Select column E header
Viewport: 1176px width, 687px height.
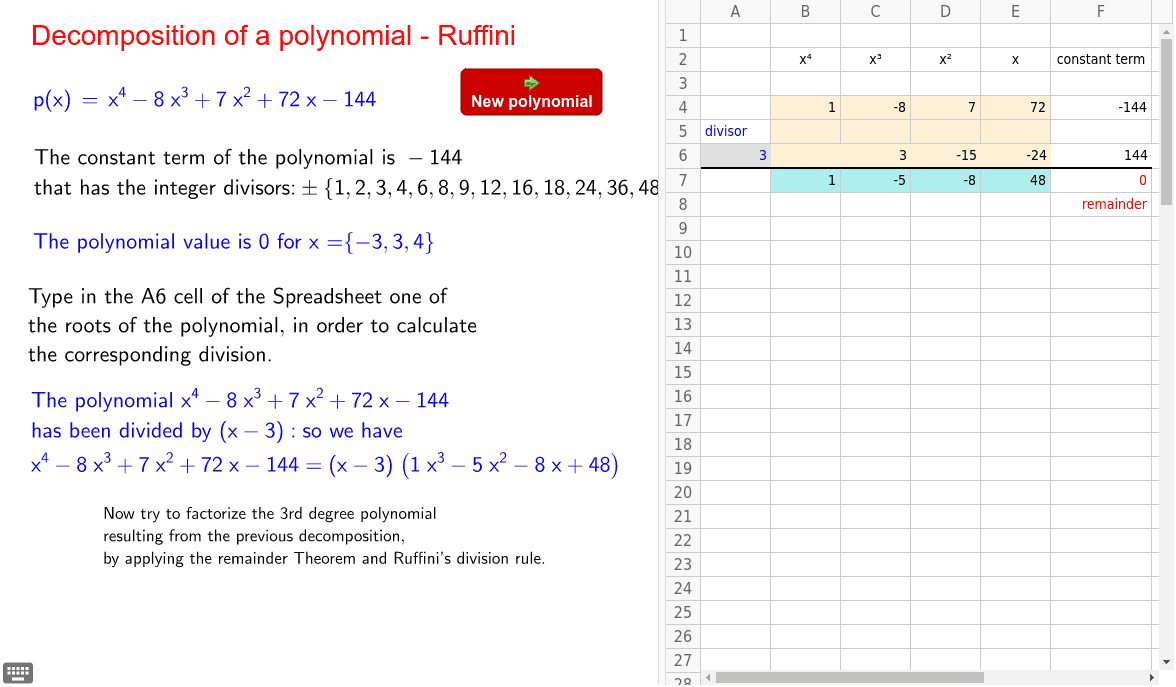click(x=1015, y=11)
